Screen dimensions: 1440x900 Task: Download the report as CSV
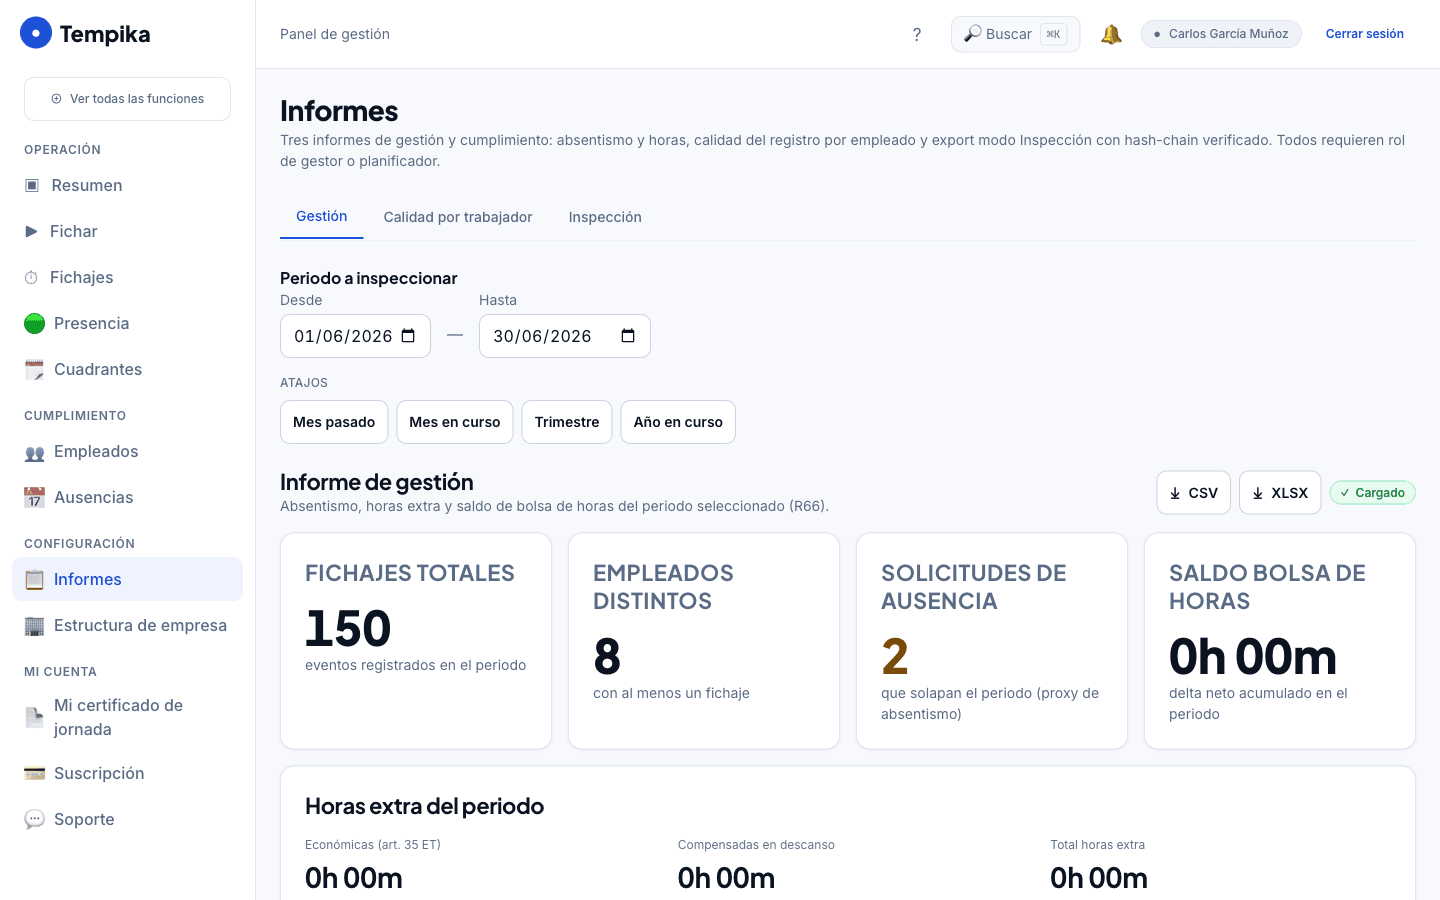(1194, 493)
